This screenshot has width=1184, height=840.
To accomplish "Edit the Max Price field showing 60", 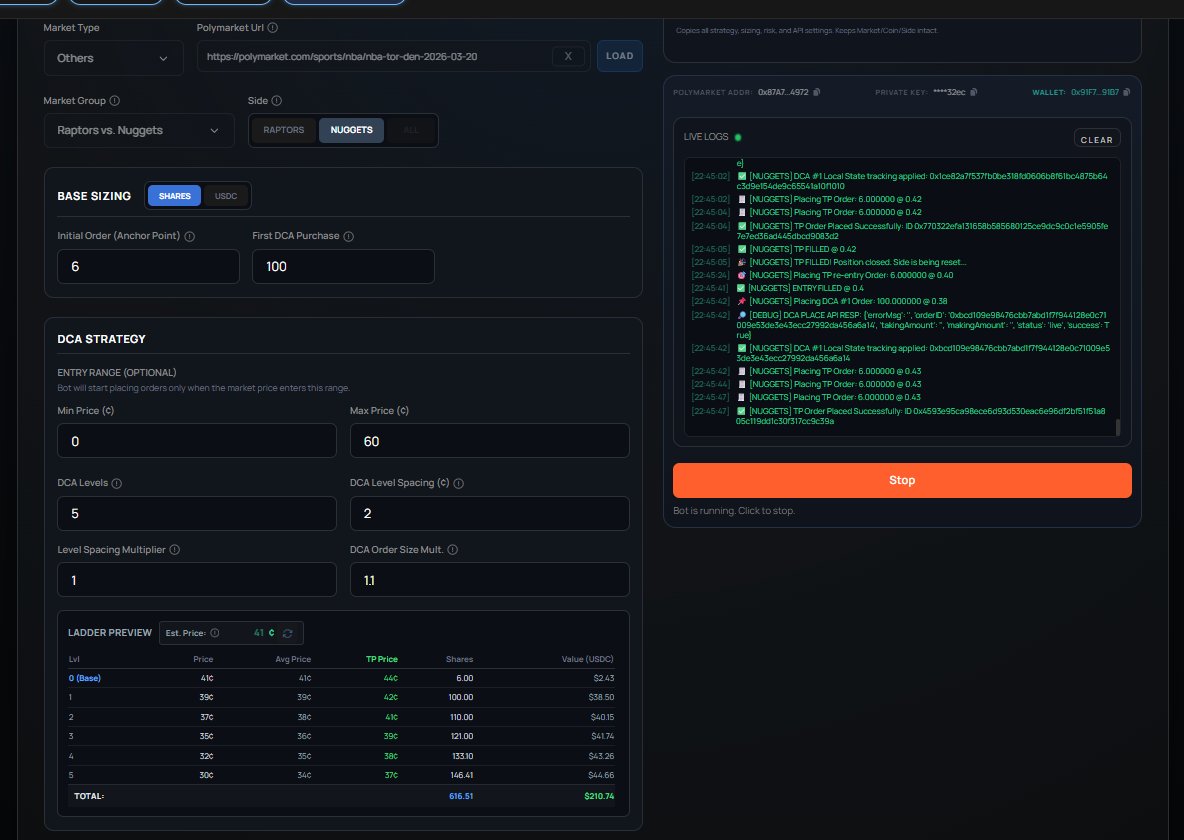I will point(489,441).
